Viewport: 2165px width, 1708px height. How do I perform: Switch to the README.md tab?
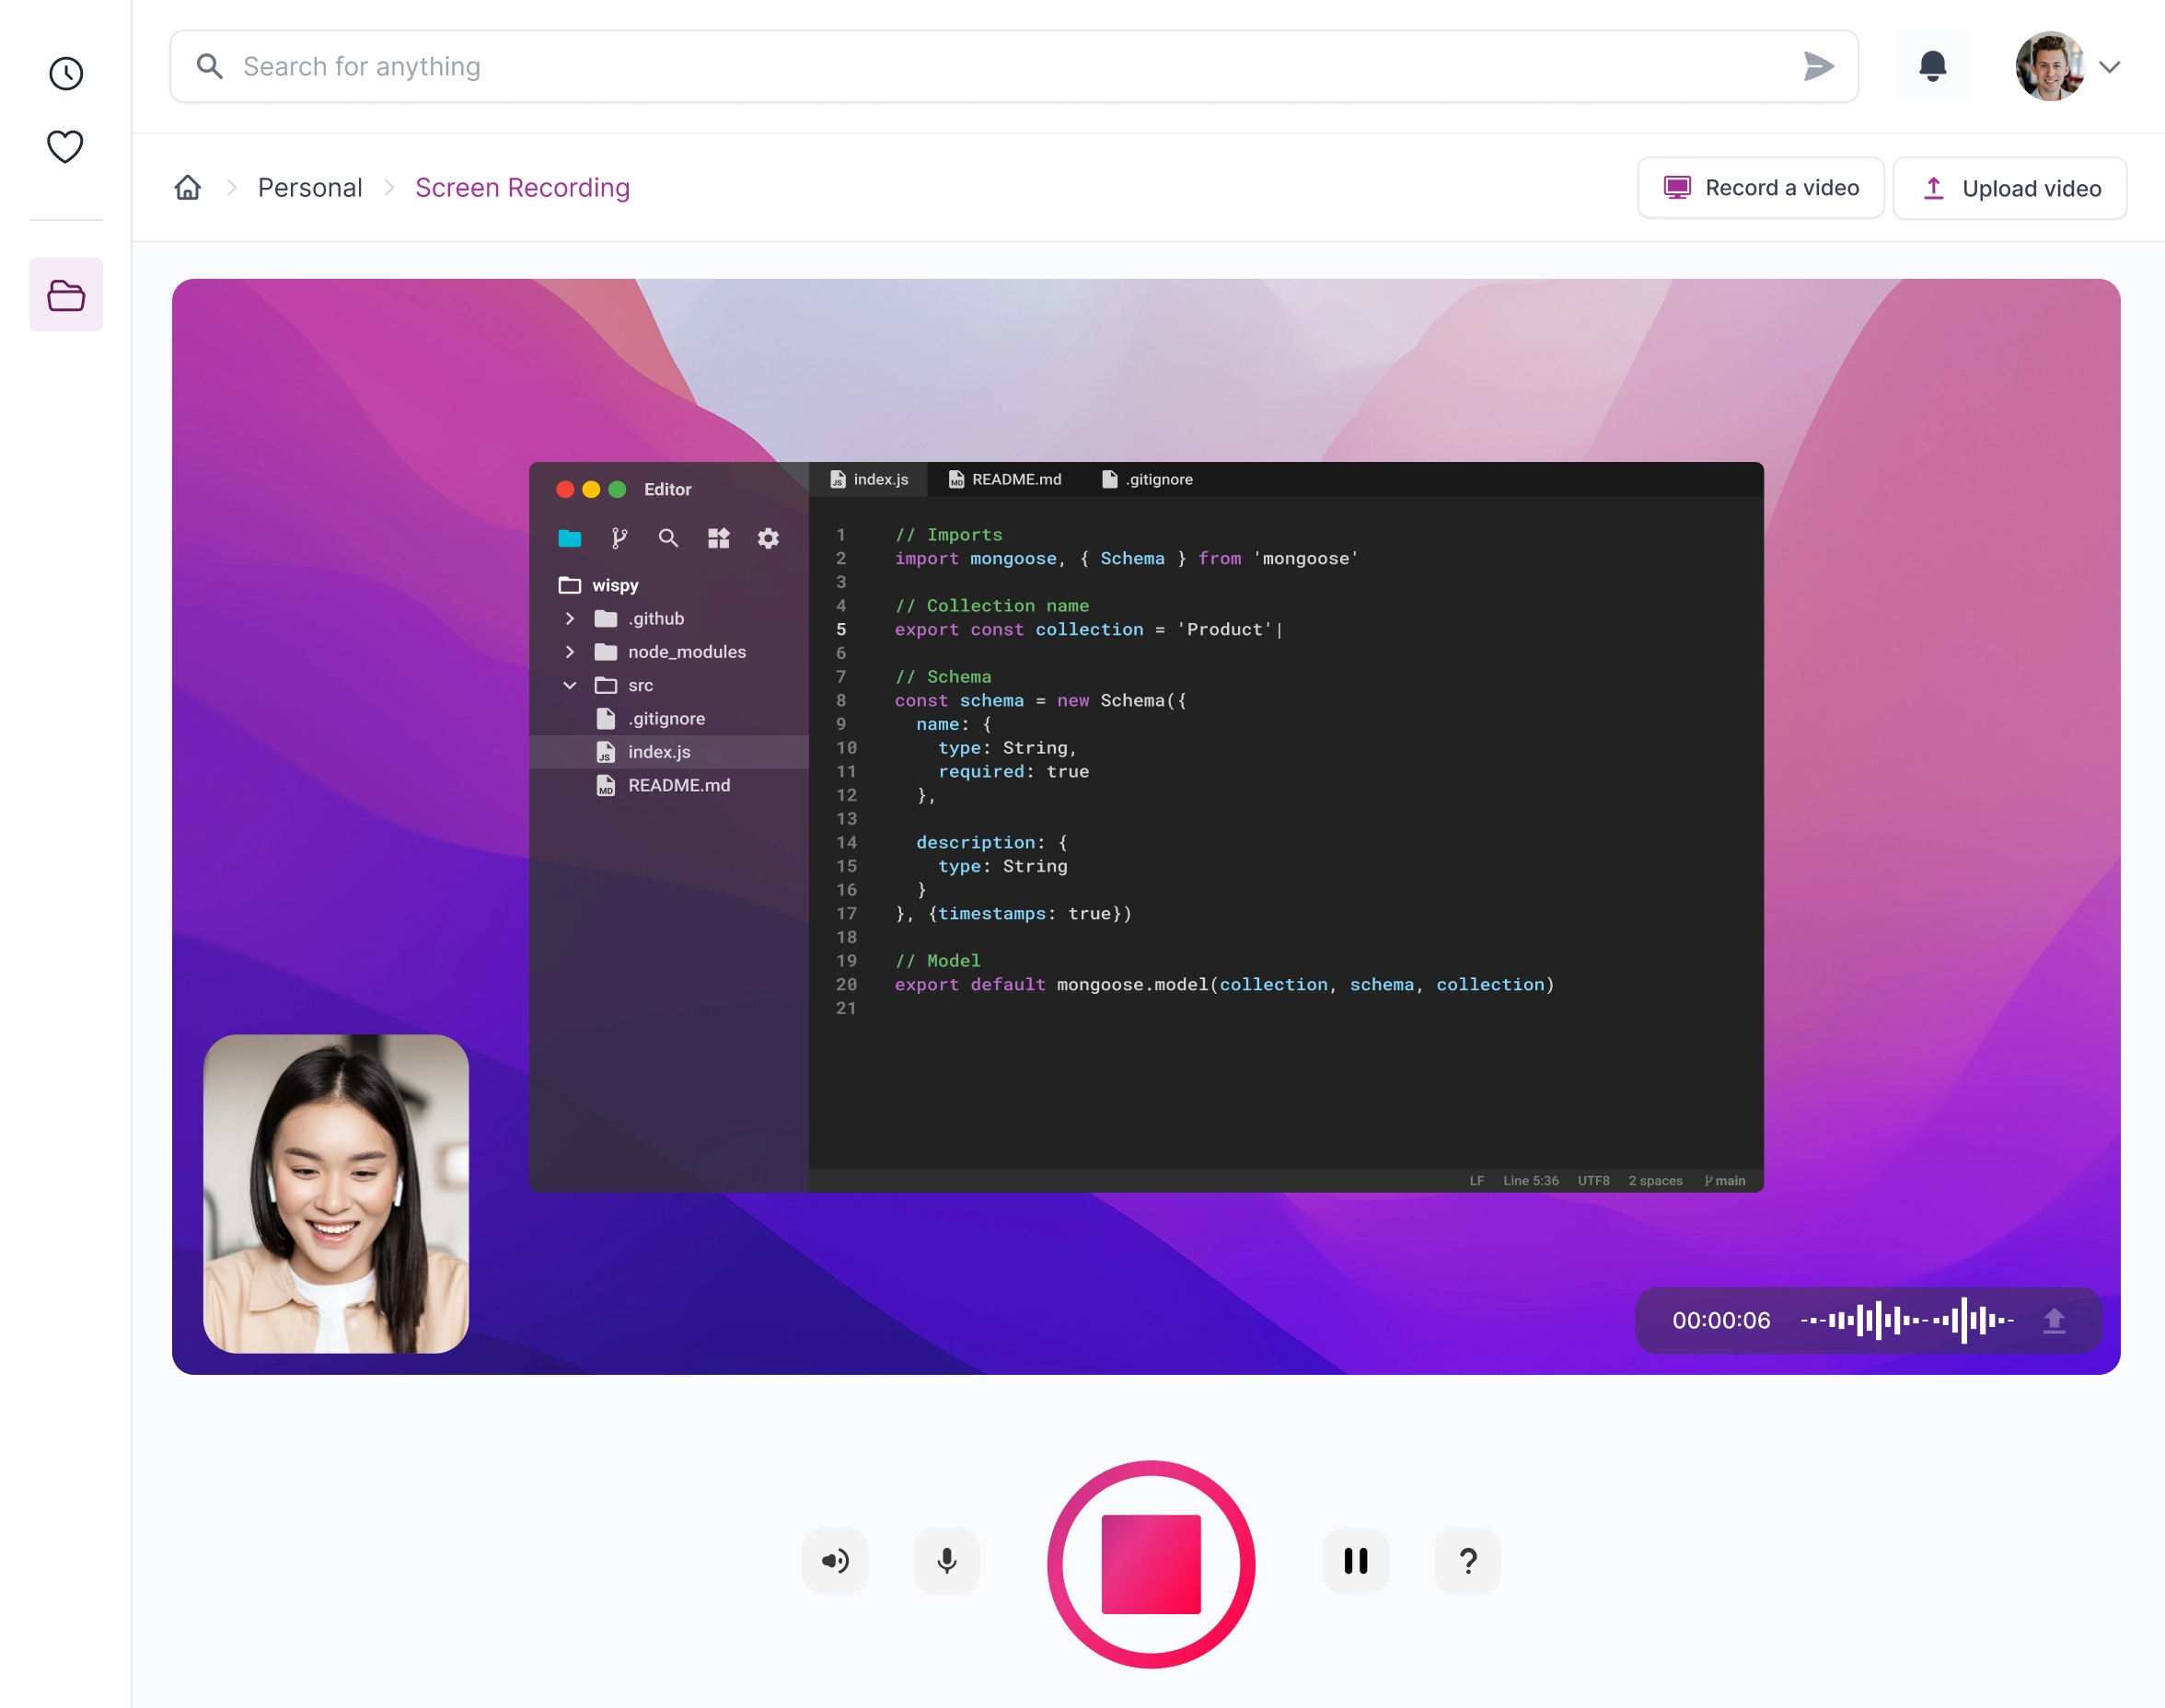pyautogui.click(x=1004, y=479)
